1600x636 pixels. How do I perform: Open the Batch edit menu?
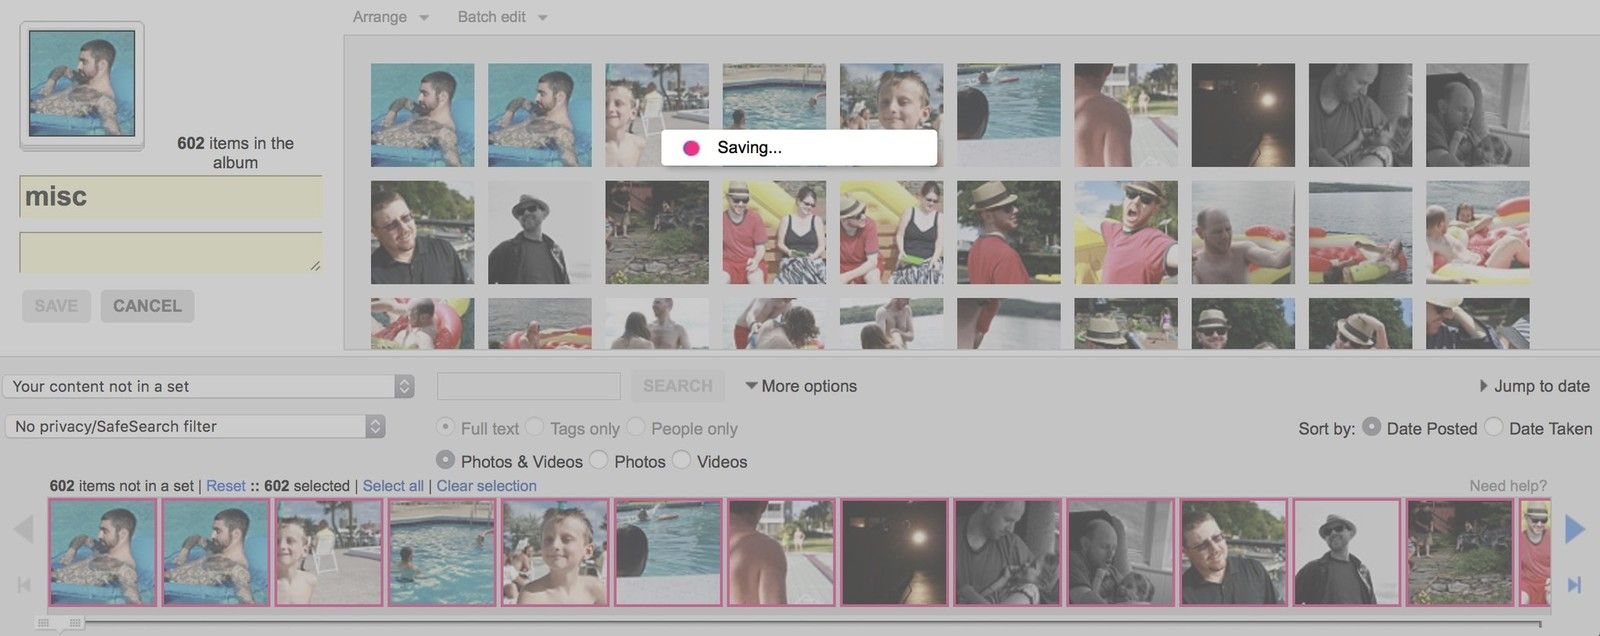pos(502,17)
